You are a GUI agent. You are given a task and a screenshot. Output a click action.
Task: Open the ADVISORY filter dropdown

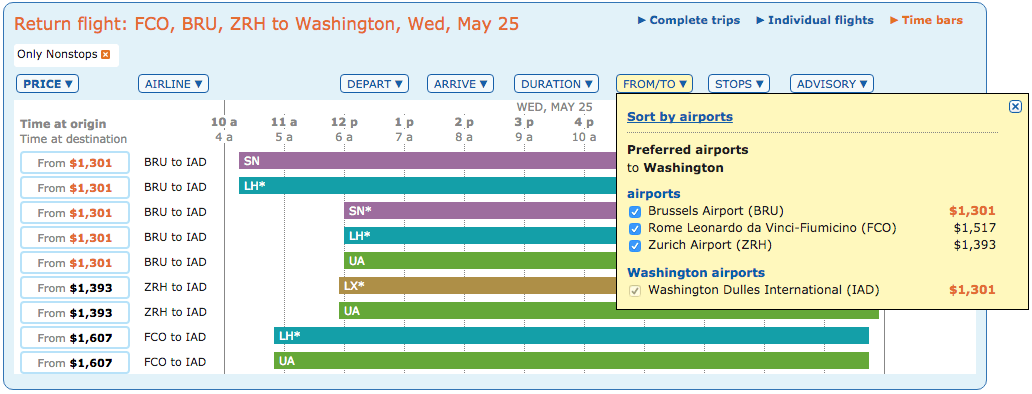[x=832, y=84]
